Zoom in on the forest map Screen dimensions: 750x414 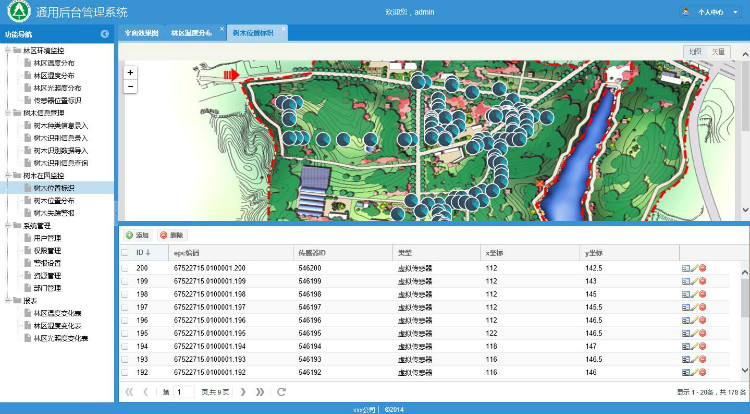130,73
